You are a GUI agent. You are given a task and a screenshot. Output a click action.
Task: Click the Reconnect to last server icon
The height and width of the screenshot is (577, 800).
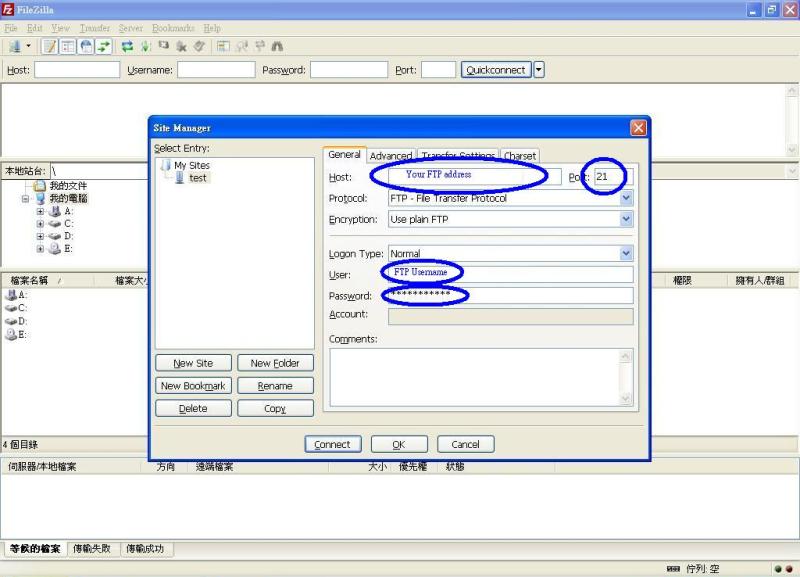[x=199, y=46]
